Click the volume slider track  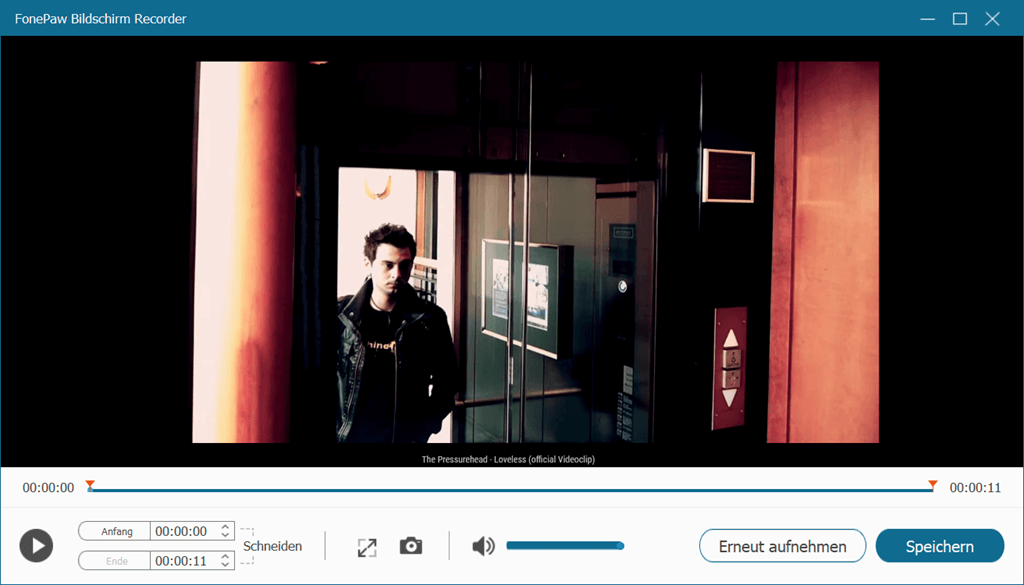[x=563, y=545]
